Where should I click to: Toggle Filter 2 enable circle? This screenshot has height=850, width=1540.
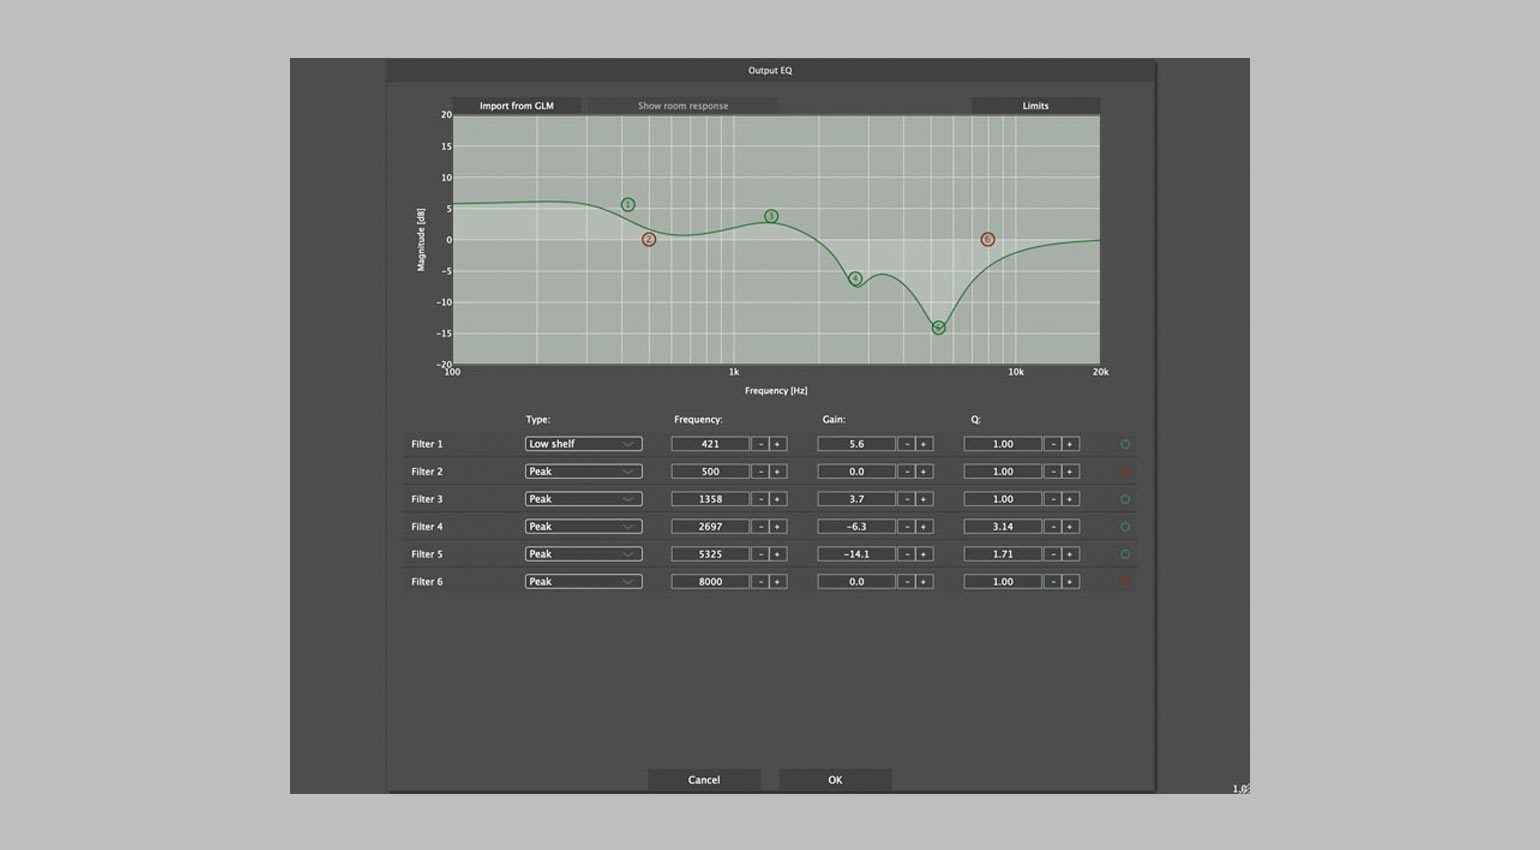[1125, 471]
